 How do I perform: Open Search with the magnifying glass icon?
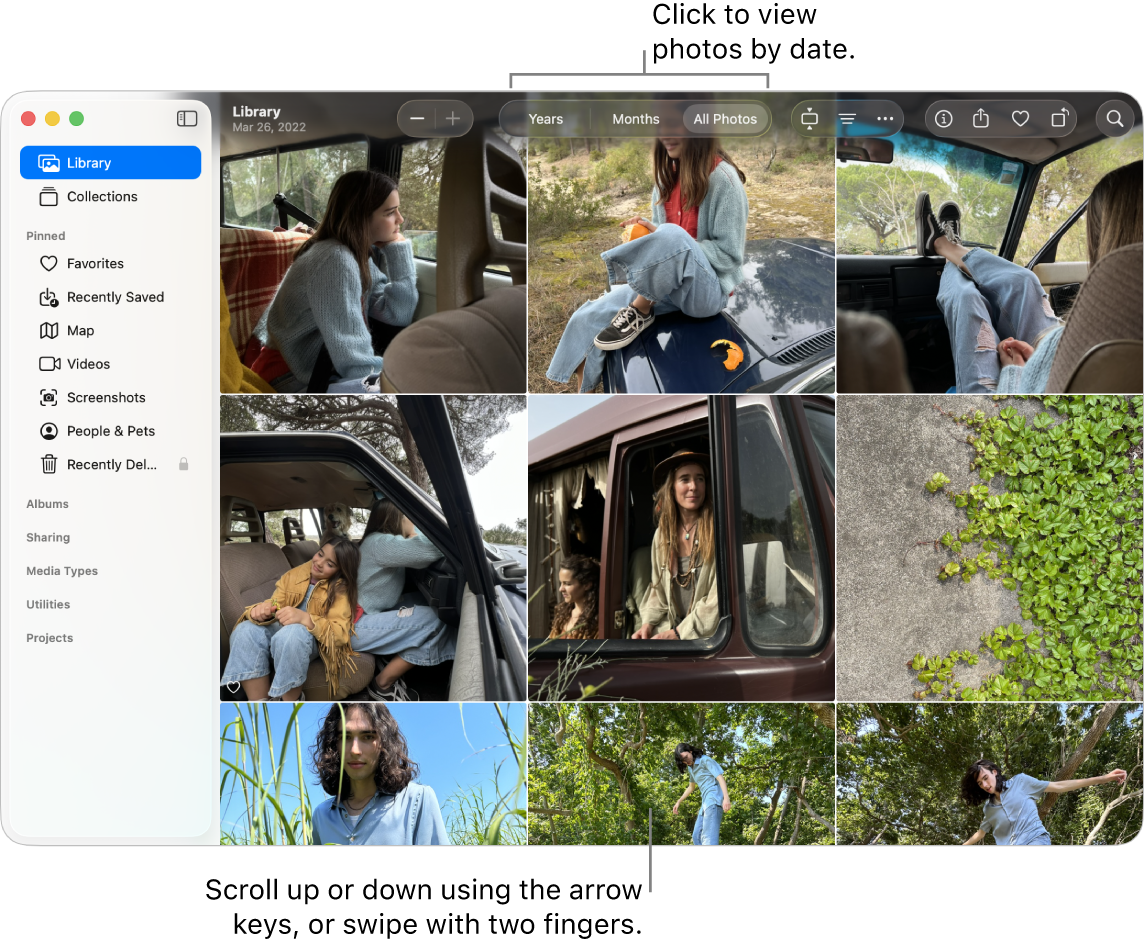coord(1114,118)
